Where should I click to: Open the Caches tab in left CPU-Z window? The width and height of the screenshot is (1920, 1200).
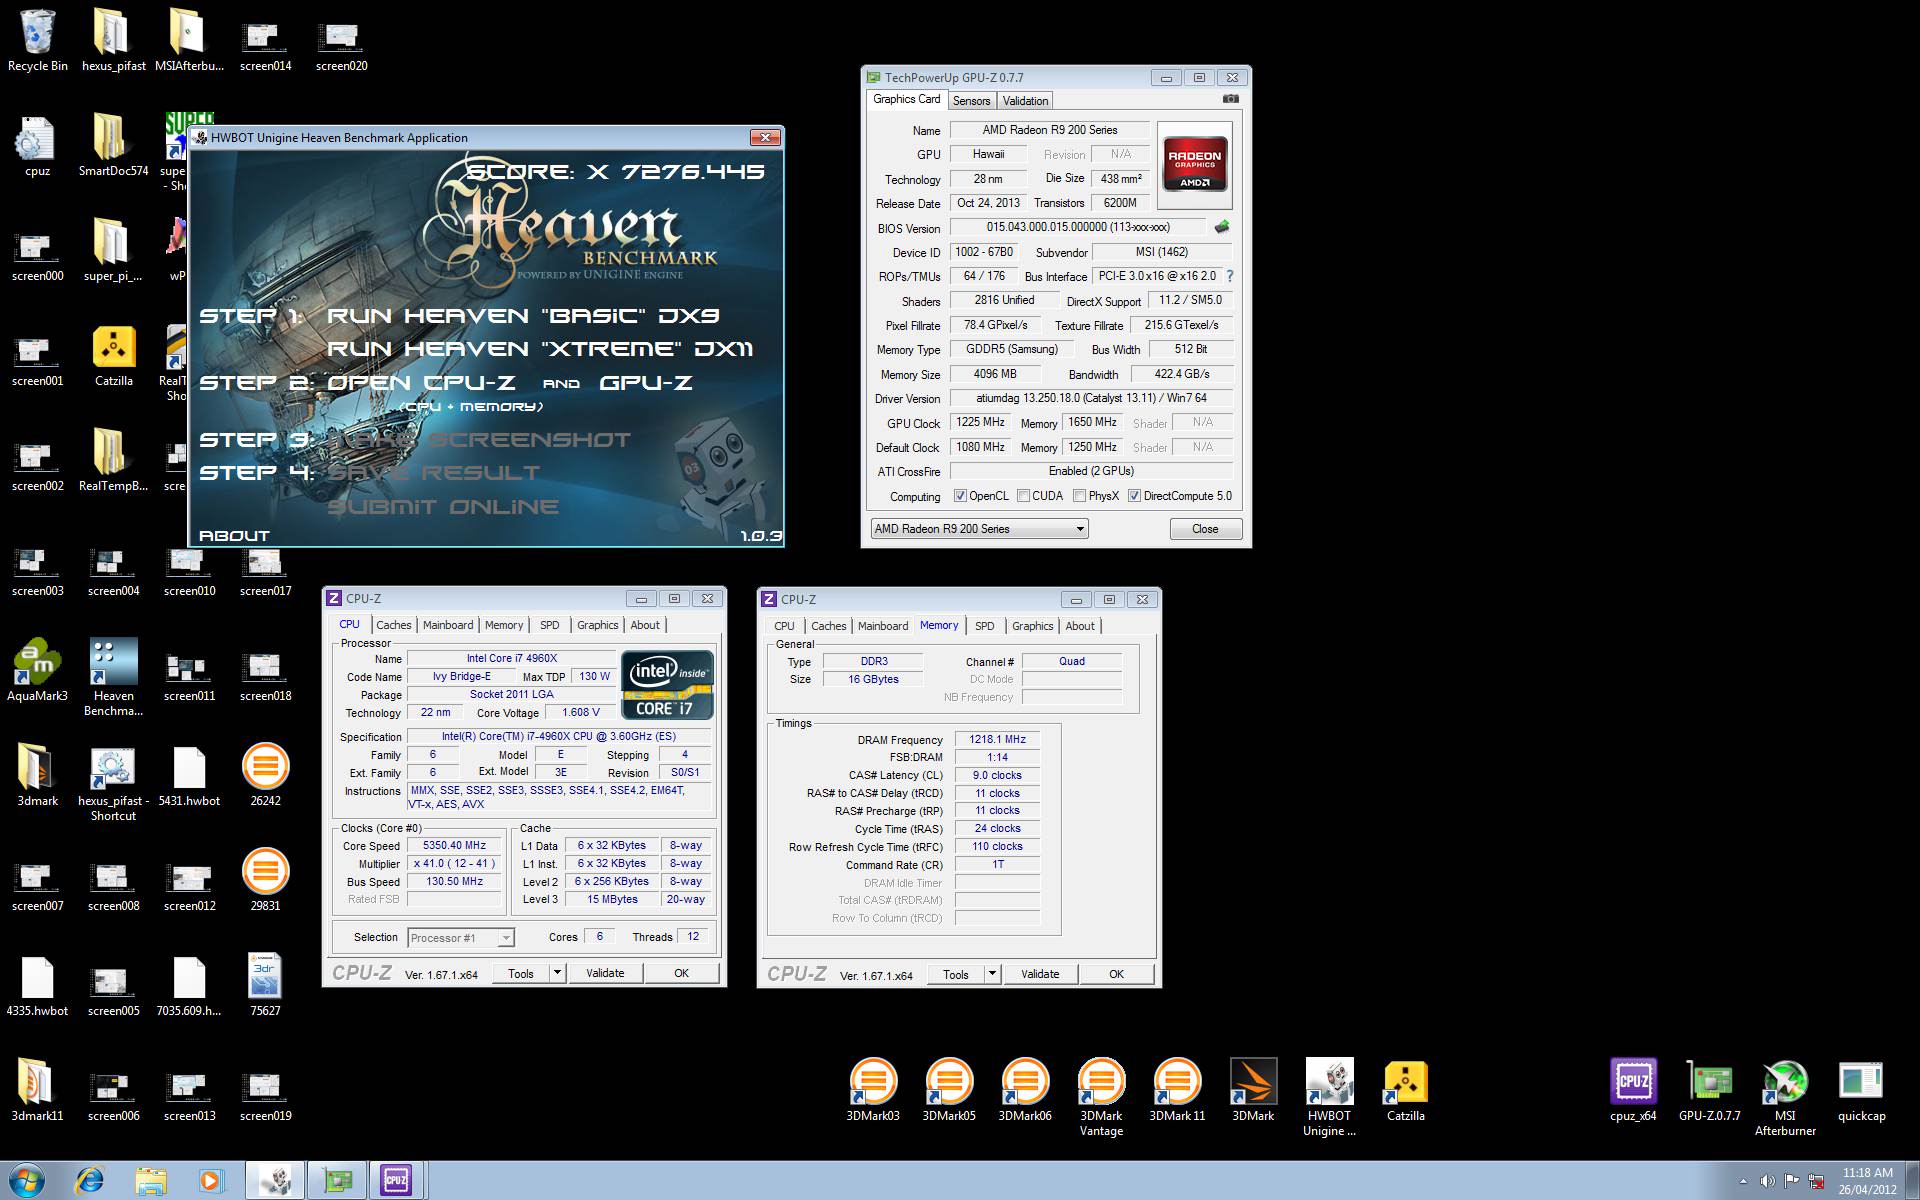tap(394, 625)
